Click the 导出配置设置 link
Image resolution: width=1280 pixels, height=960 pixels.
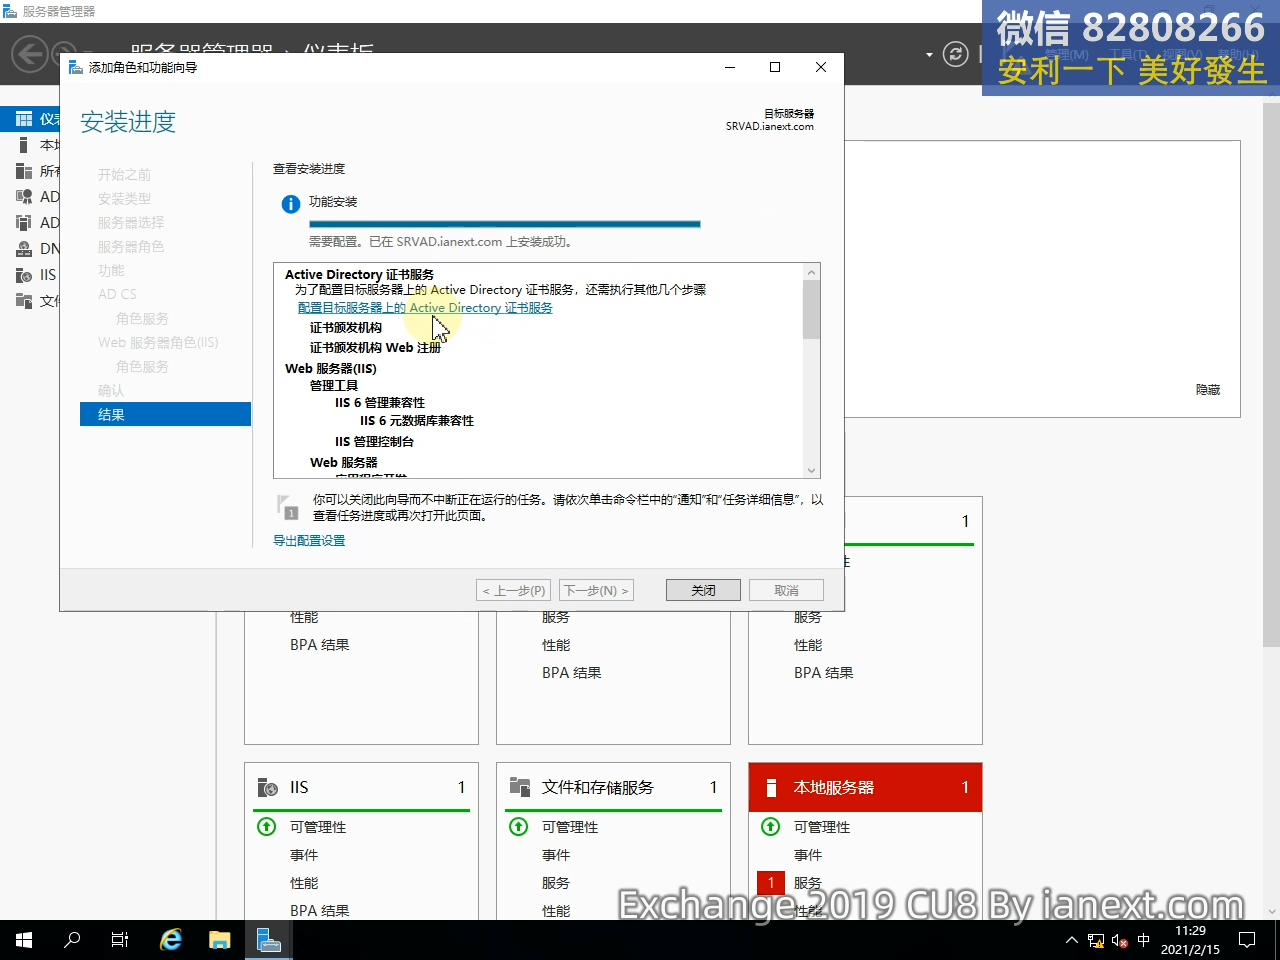pyautogui.click(x=309, y=540)
